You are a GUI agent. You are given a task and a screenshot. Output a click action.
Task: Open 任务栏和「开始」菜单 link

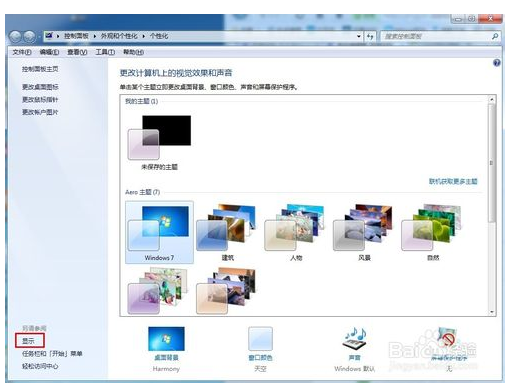(x=52, y=353)
